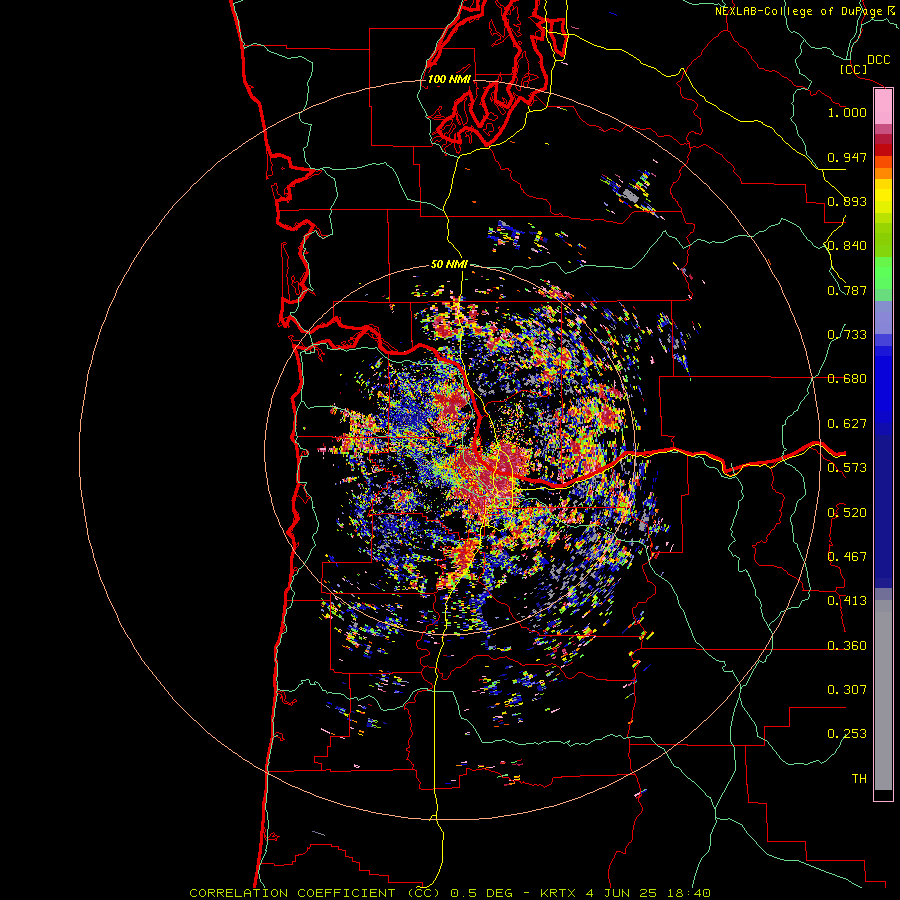
Task: Select the 0.413 value on the color scale
Action: coord(847,601)
